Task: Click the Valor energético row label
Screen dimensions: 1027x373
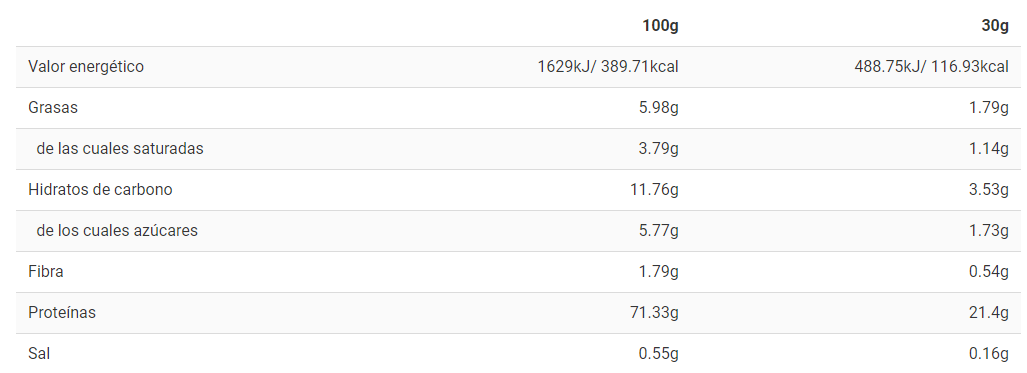Action: point(86,67)
